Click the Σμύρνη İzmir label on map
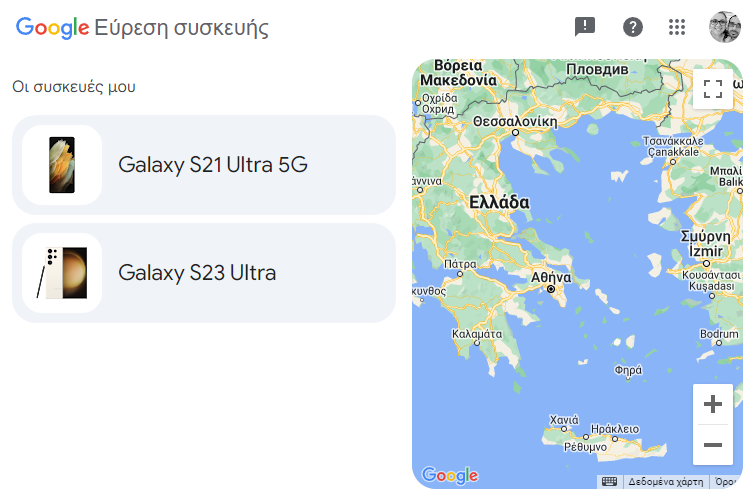The height and width of the screenshot is (500, 750). click(706, 244)
